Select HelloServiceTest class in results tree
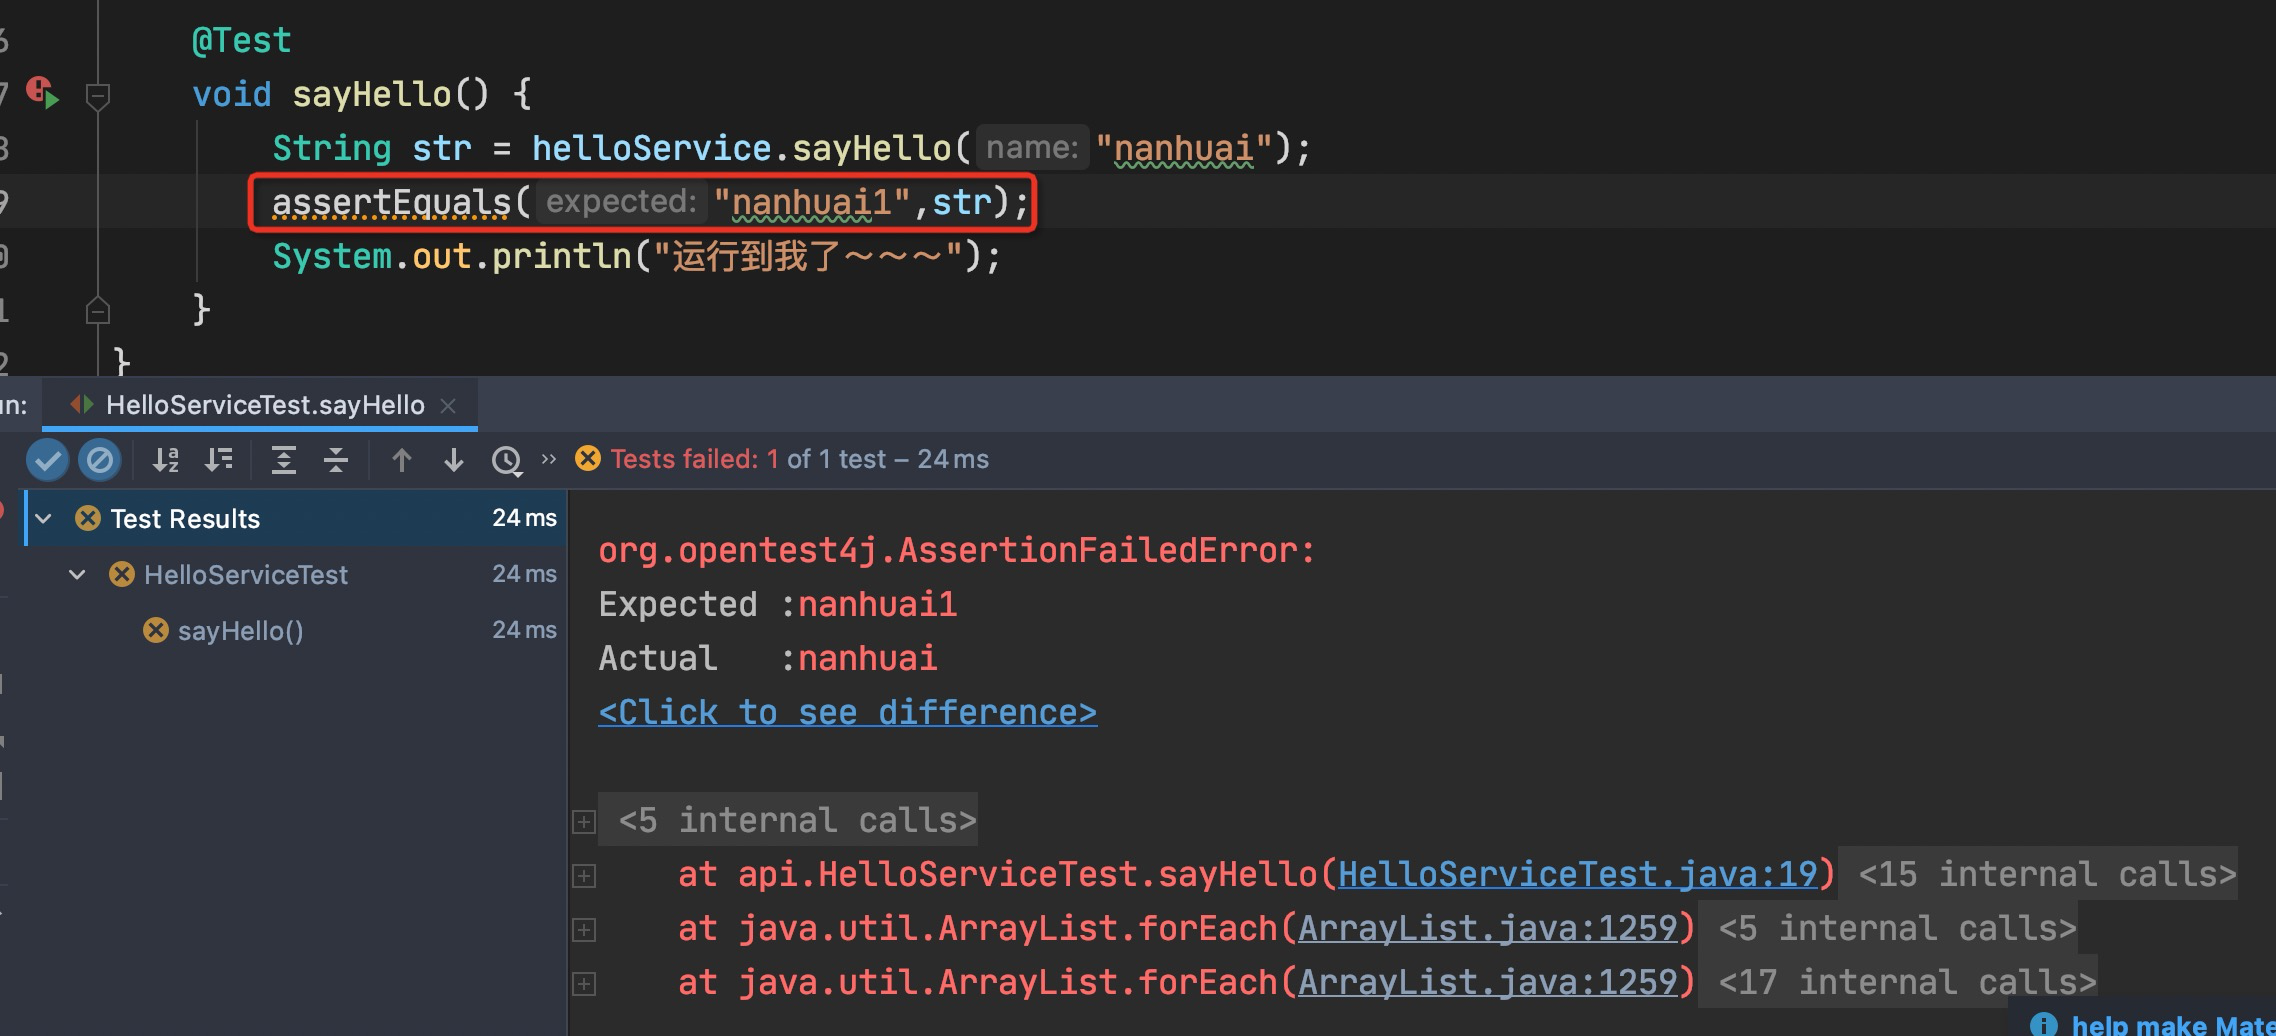 tap(246, 575)
